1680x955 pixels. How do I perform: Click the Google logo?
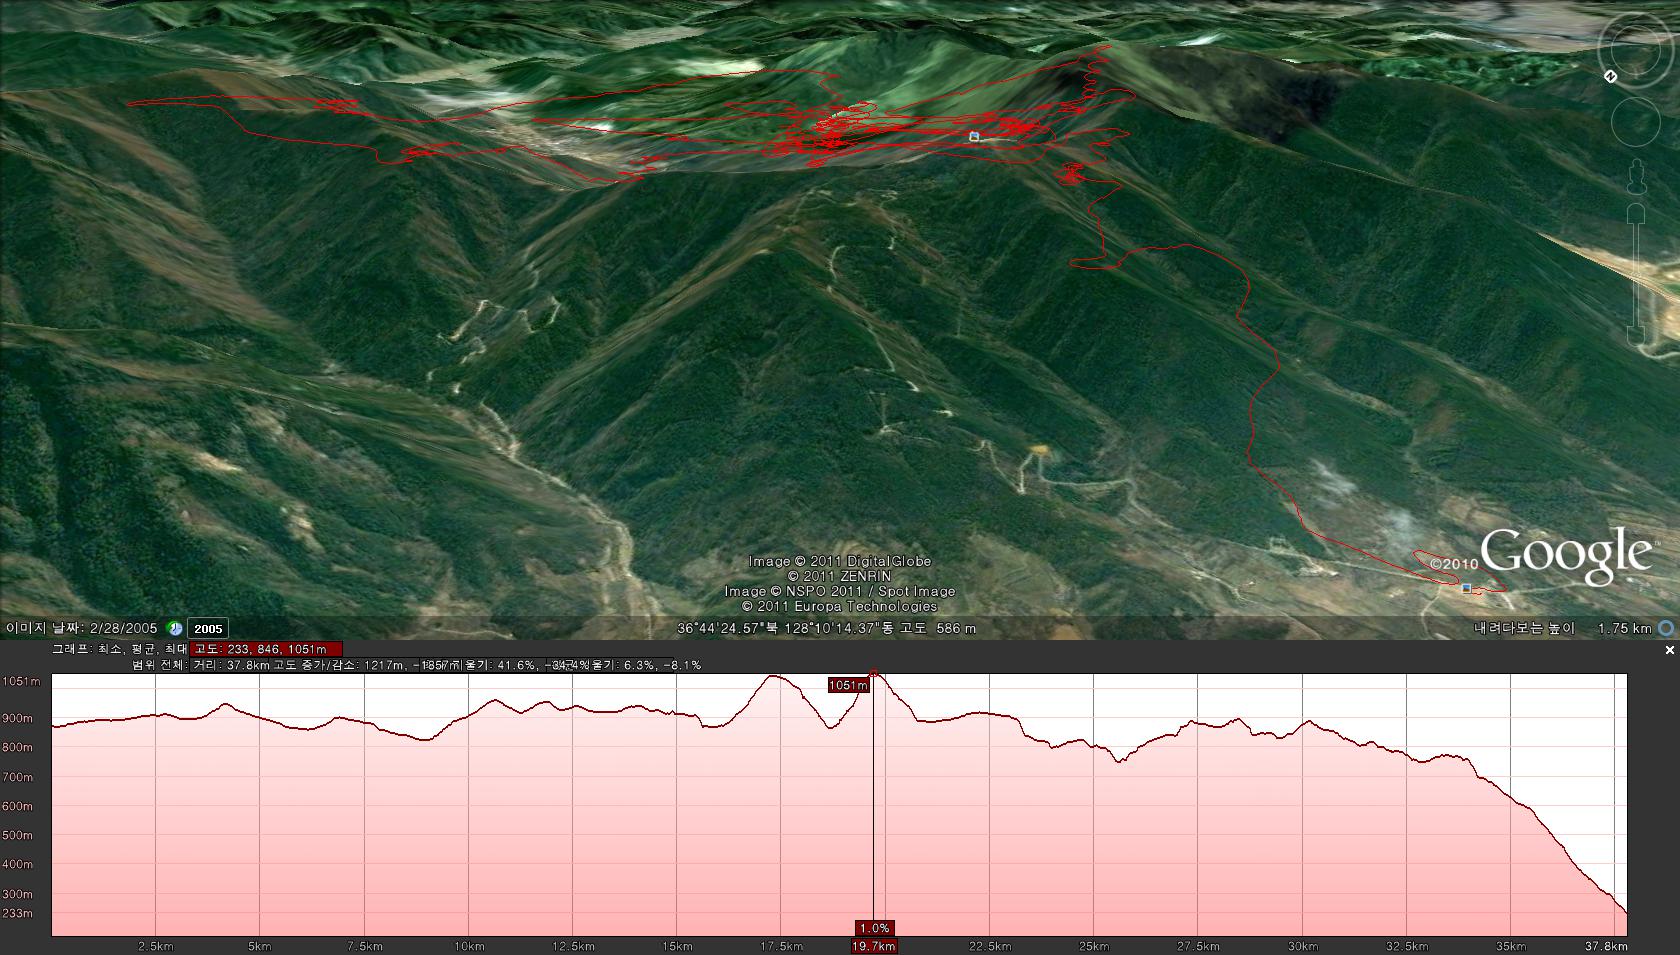pyautogui.click(x=1565, y=555)
